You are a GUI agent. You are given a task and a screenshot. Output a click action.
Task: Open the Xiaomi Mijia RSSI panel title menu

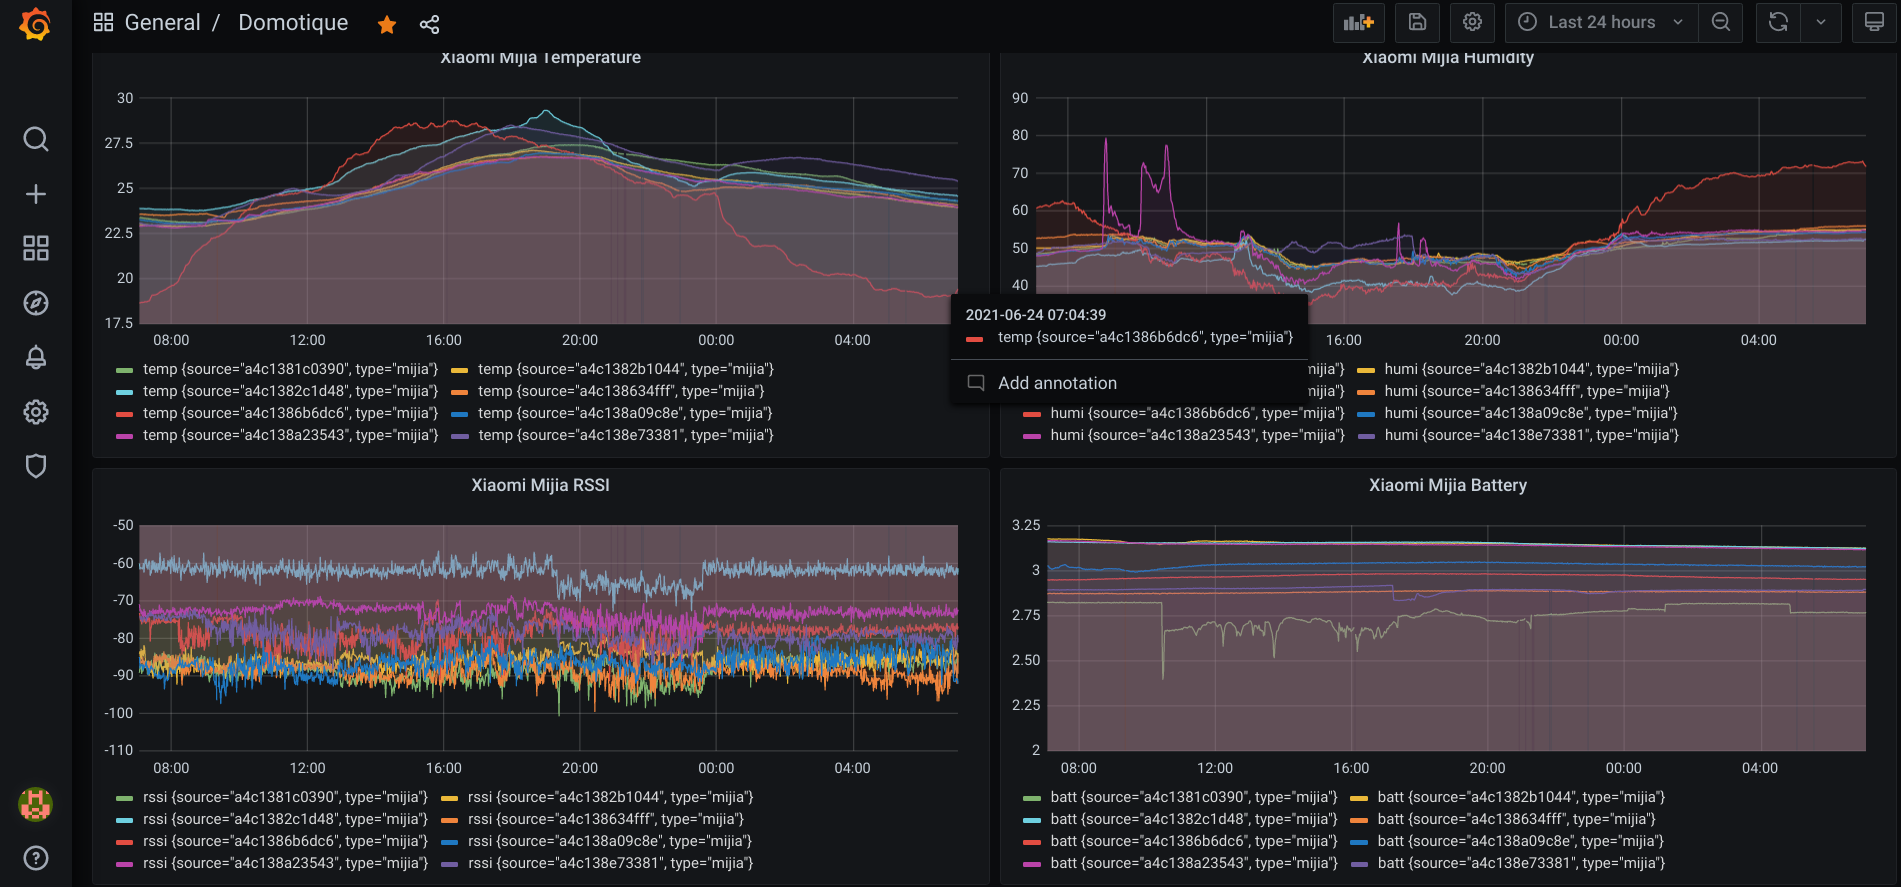tap(540, 485)
